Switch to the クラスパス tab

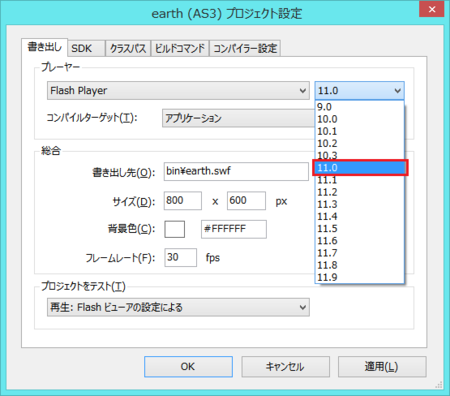click(128, 49)
